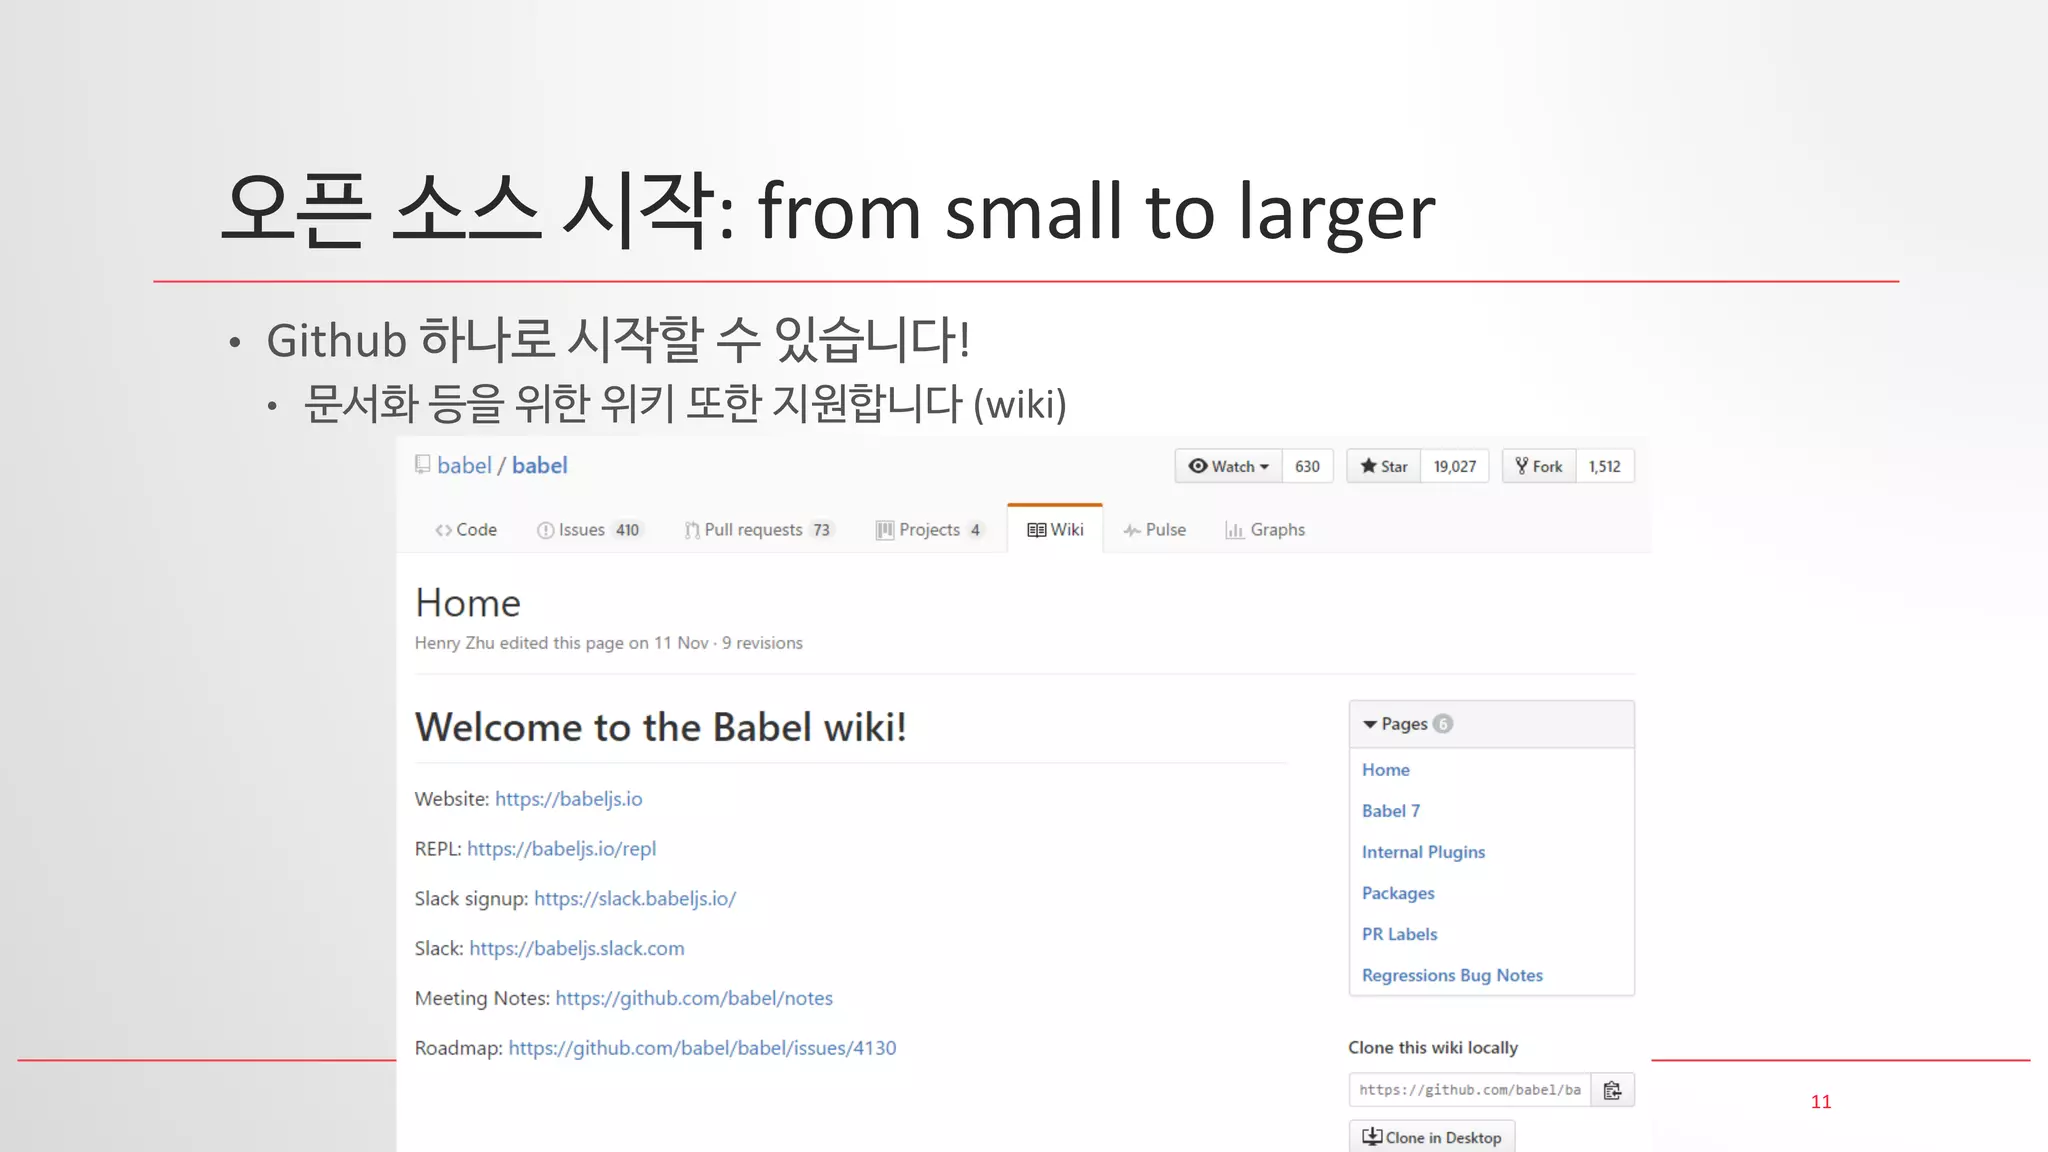Click the forks count 1,512
This screenshot has width=2048, height=1152.
pyautogui.click(x=1605, y=466)
